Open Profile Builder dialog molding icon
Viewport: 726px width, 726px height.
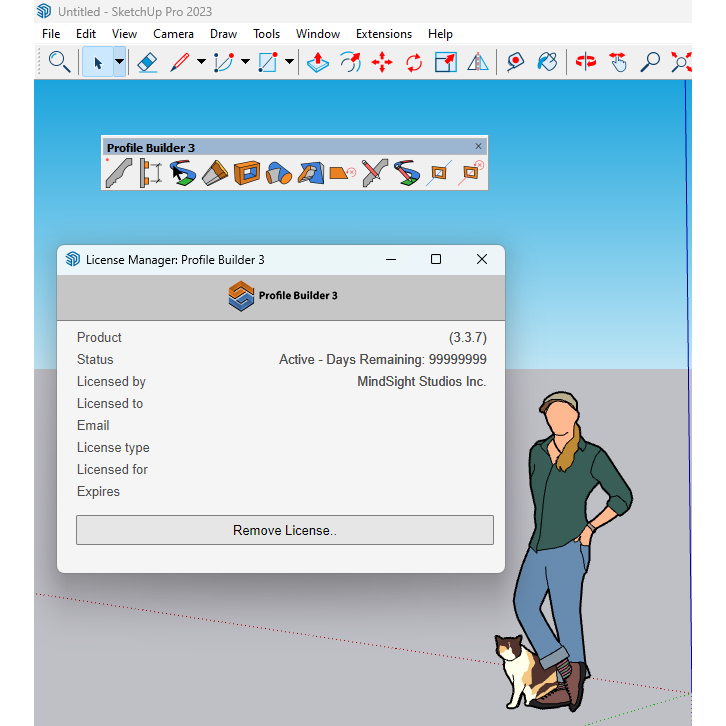pos(119,173)
